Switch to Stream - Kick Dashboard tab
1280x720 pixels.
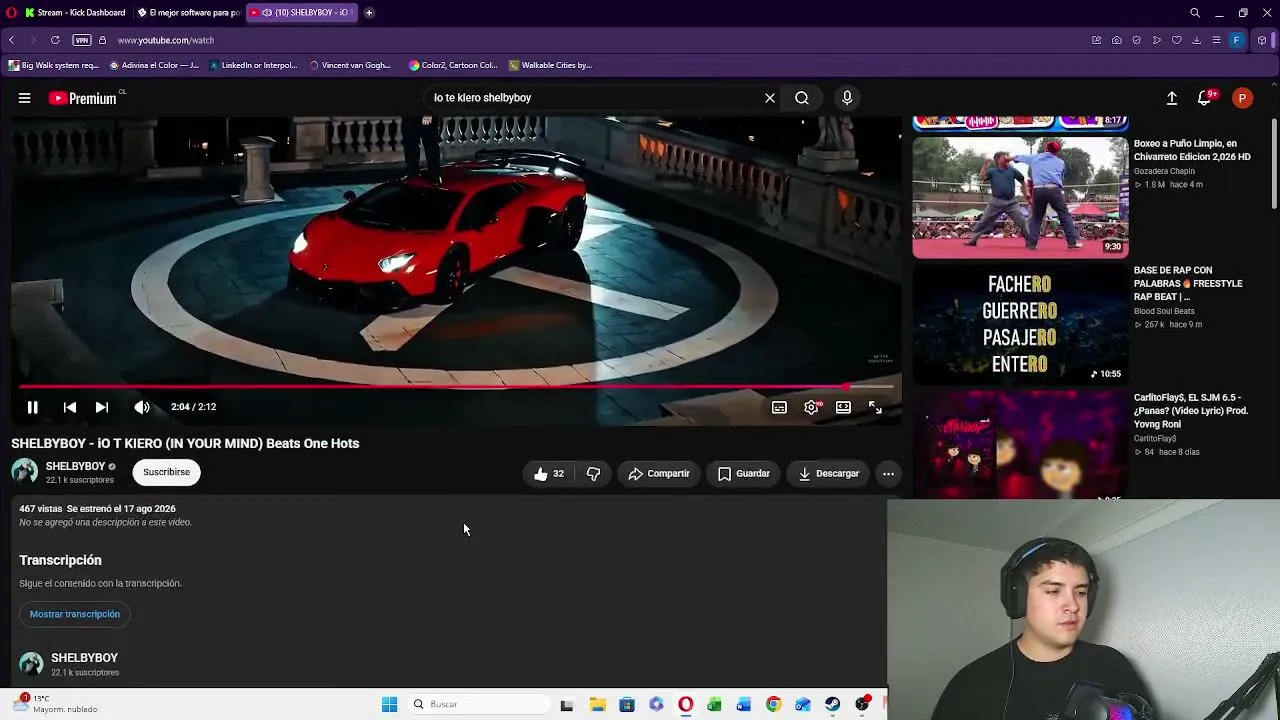(x=75, y=13)
